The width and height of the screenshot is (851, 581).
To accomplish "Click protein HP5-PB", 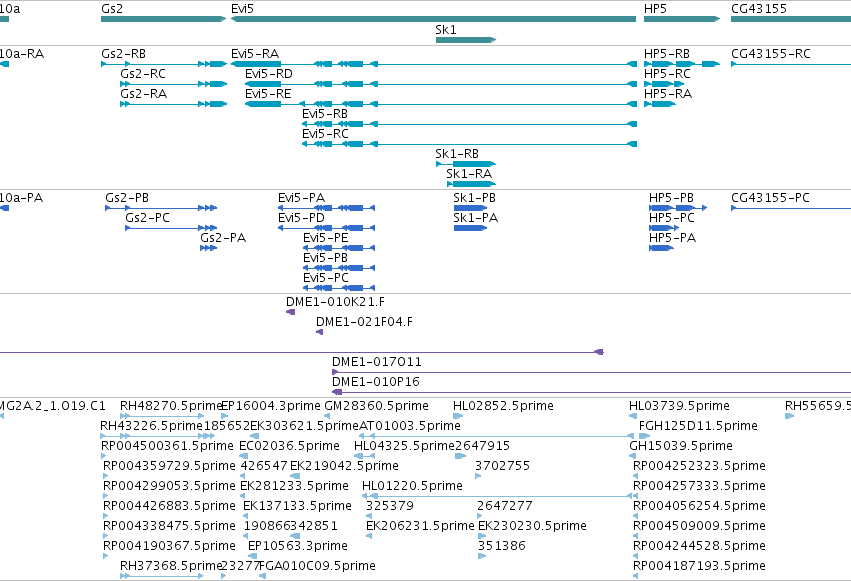I will [x=678, y=208].
